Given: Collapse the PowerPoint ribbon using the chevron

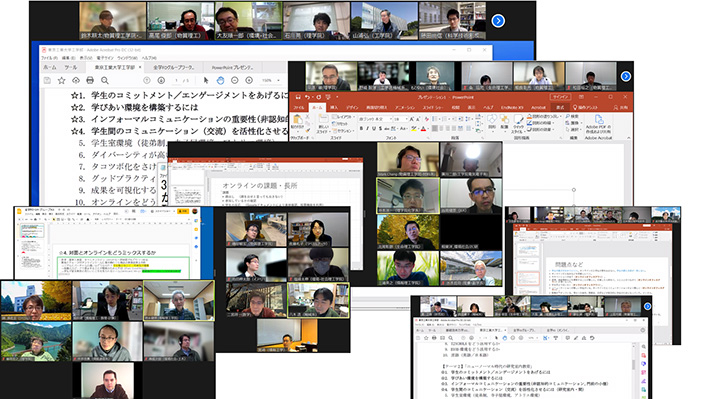Looking at the screenshot, I should (628, 138).
